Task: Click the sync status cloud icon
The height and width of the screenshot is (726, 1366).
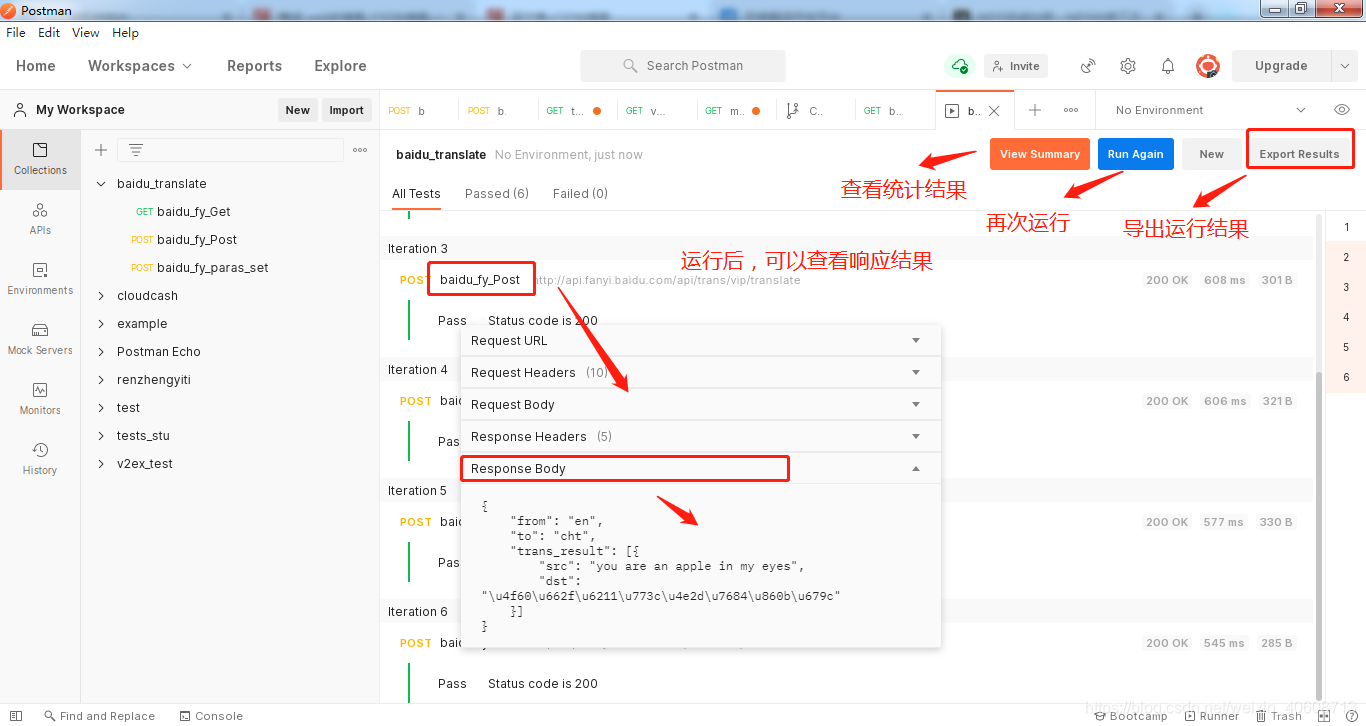Action: pos(960,66)
